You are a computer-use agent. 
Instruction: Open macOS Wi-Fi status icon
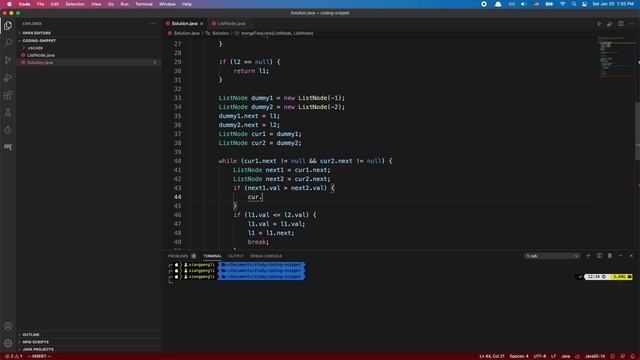[x=562, y=4]
